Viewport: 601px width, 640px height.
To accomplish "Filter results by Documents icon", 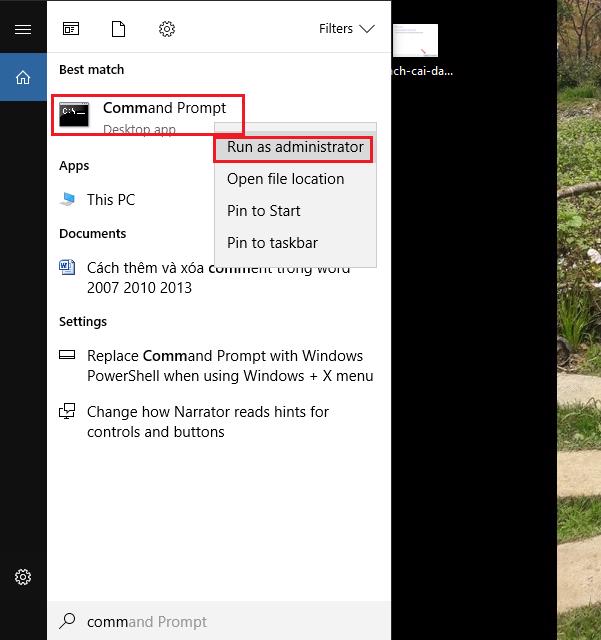I will coord(118,29).
